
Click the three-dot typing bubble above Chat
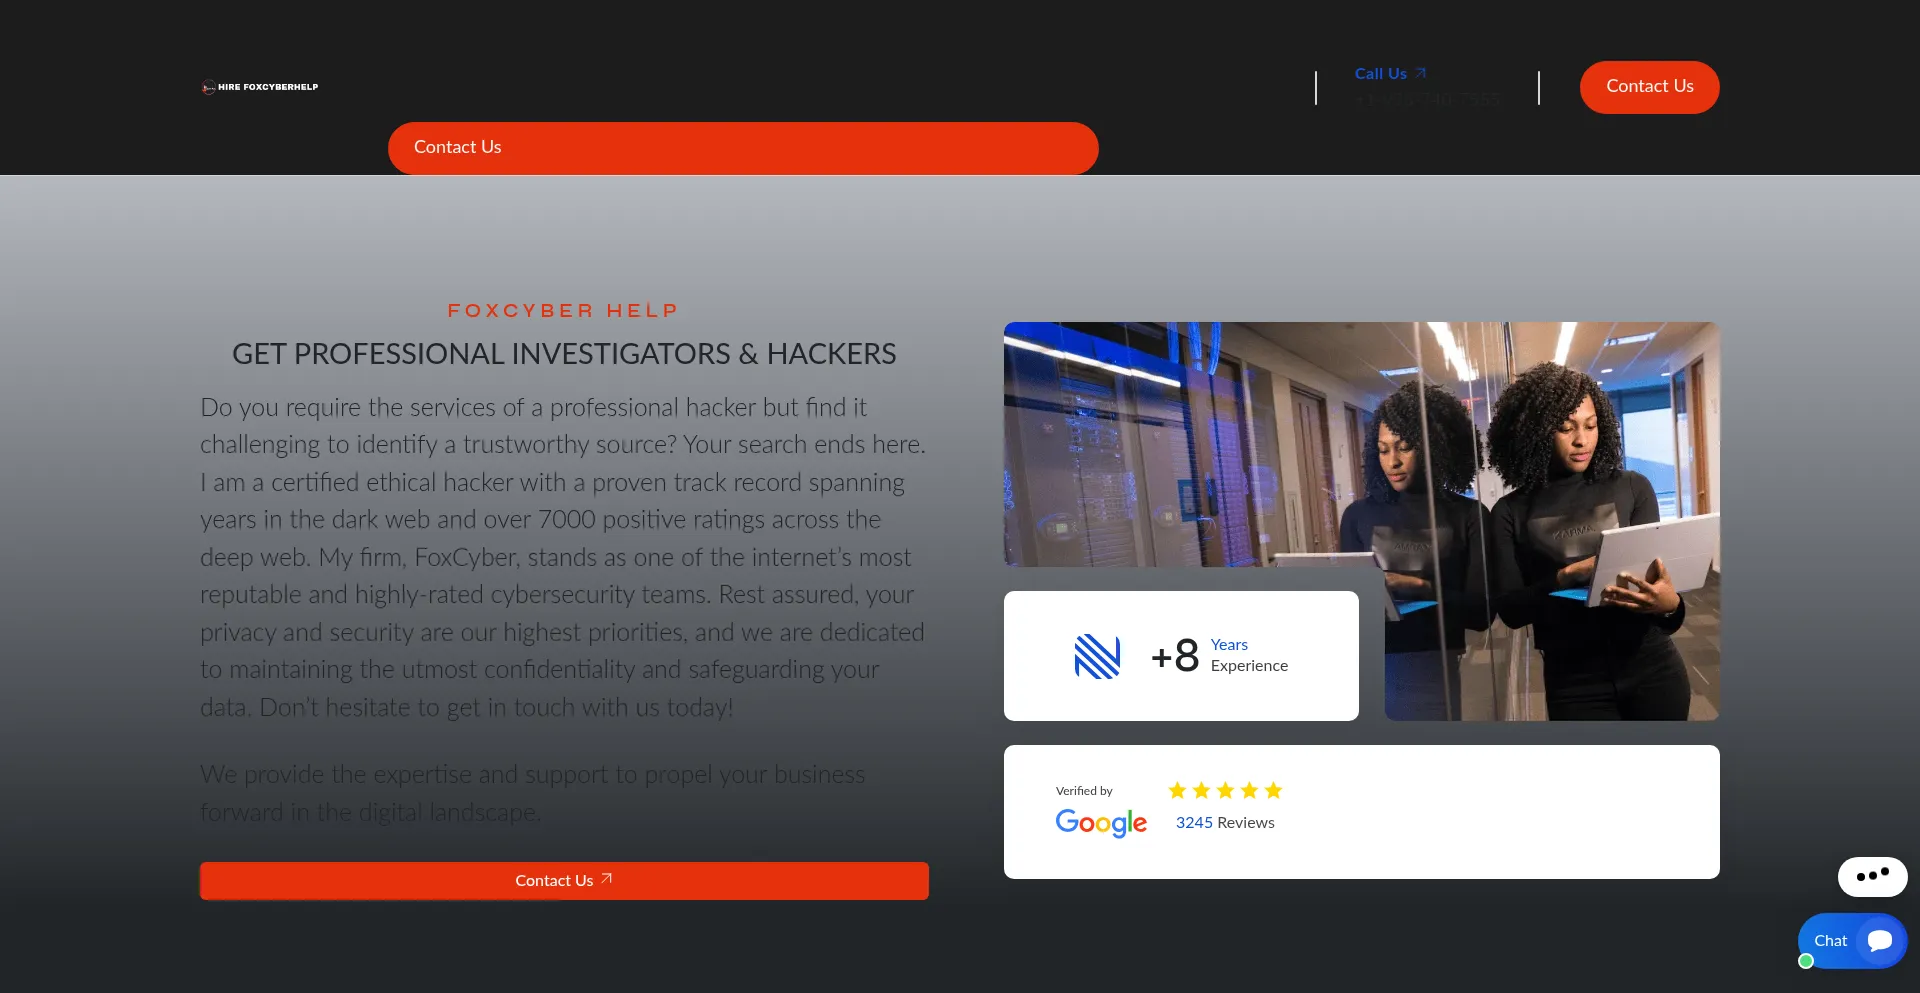pos(1872,876)
